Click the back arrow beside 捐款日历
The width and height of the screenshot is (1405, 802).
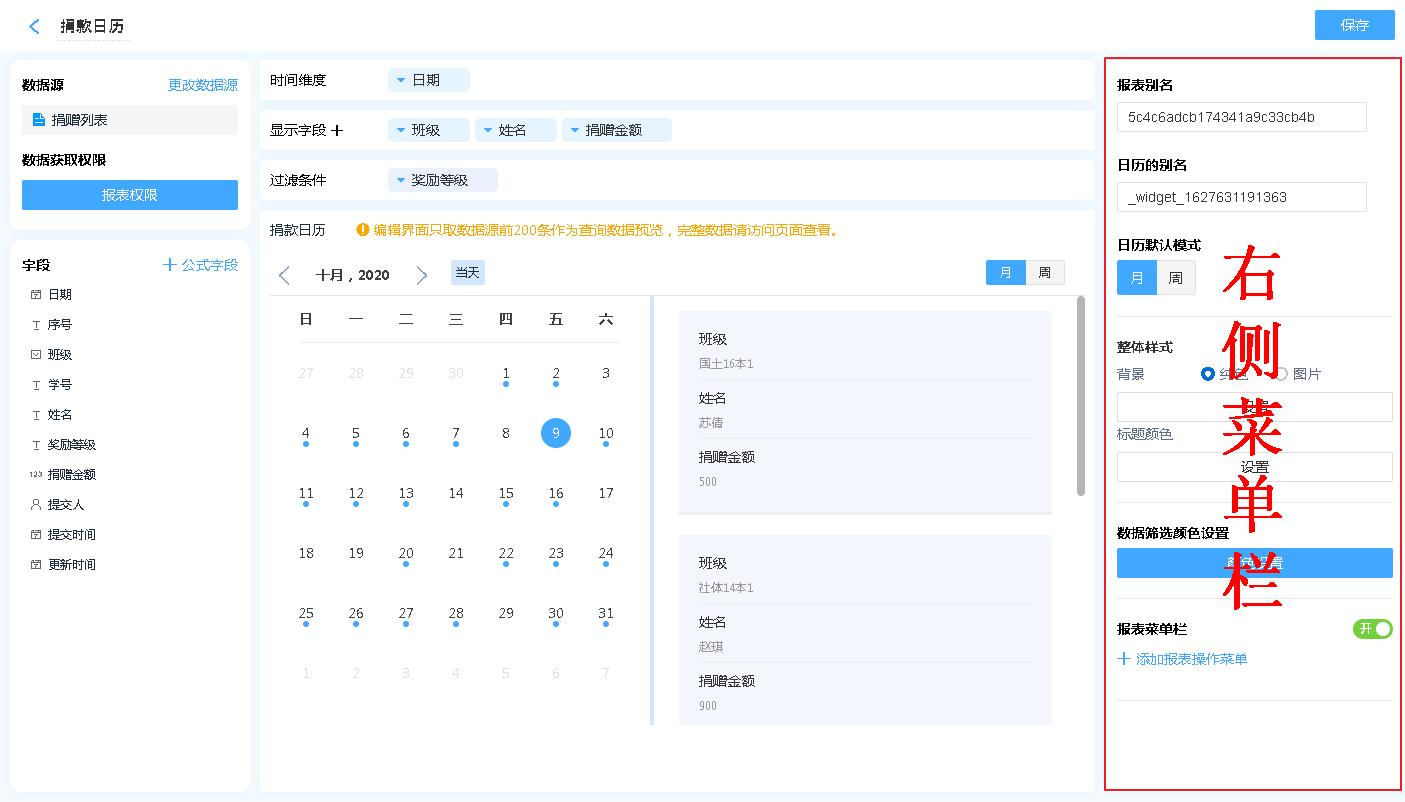click(35, 27)
